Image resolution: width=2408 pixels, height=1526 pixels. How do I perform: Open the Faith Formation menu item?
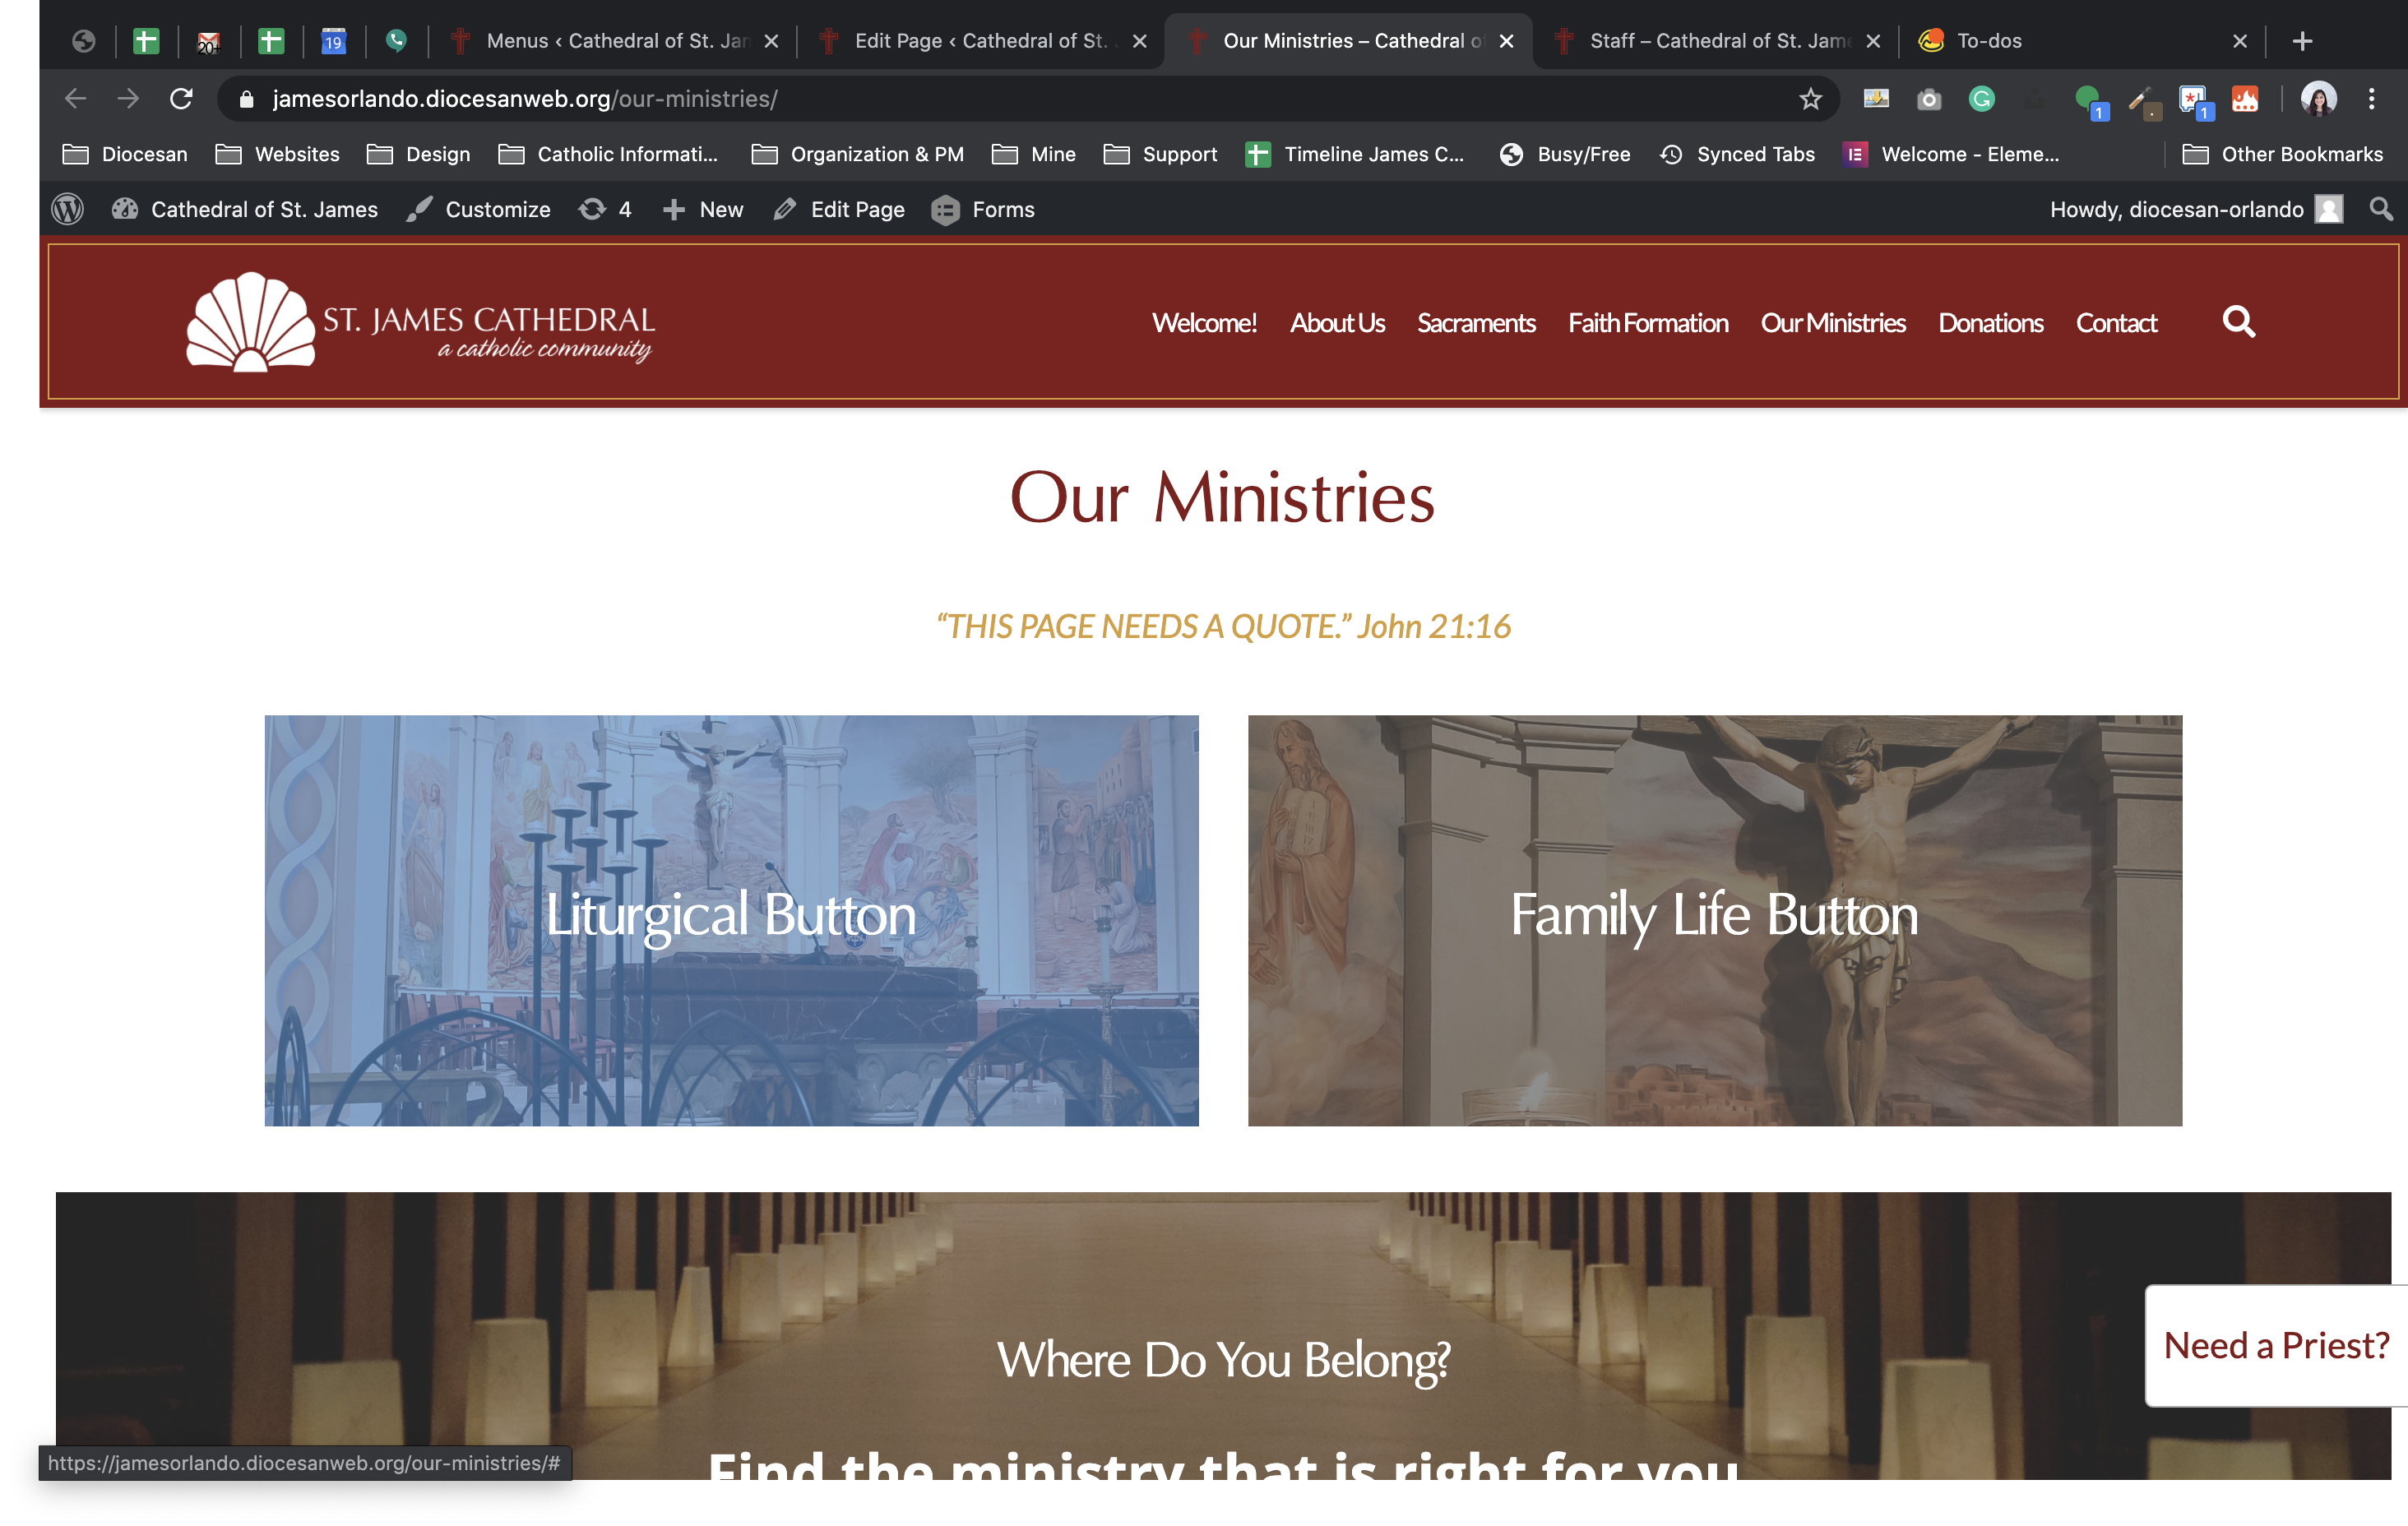1648,323
